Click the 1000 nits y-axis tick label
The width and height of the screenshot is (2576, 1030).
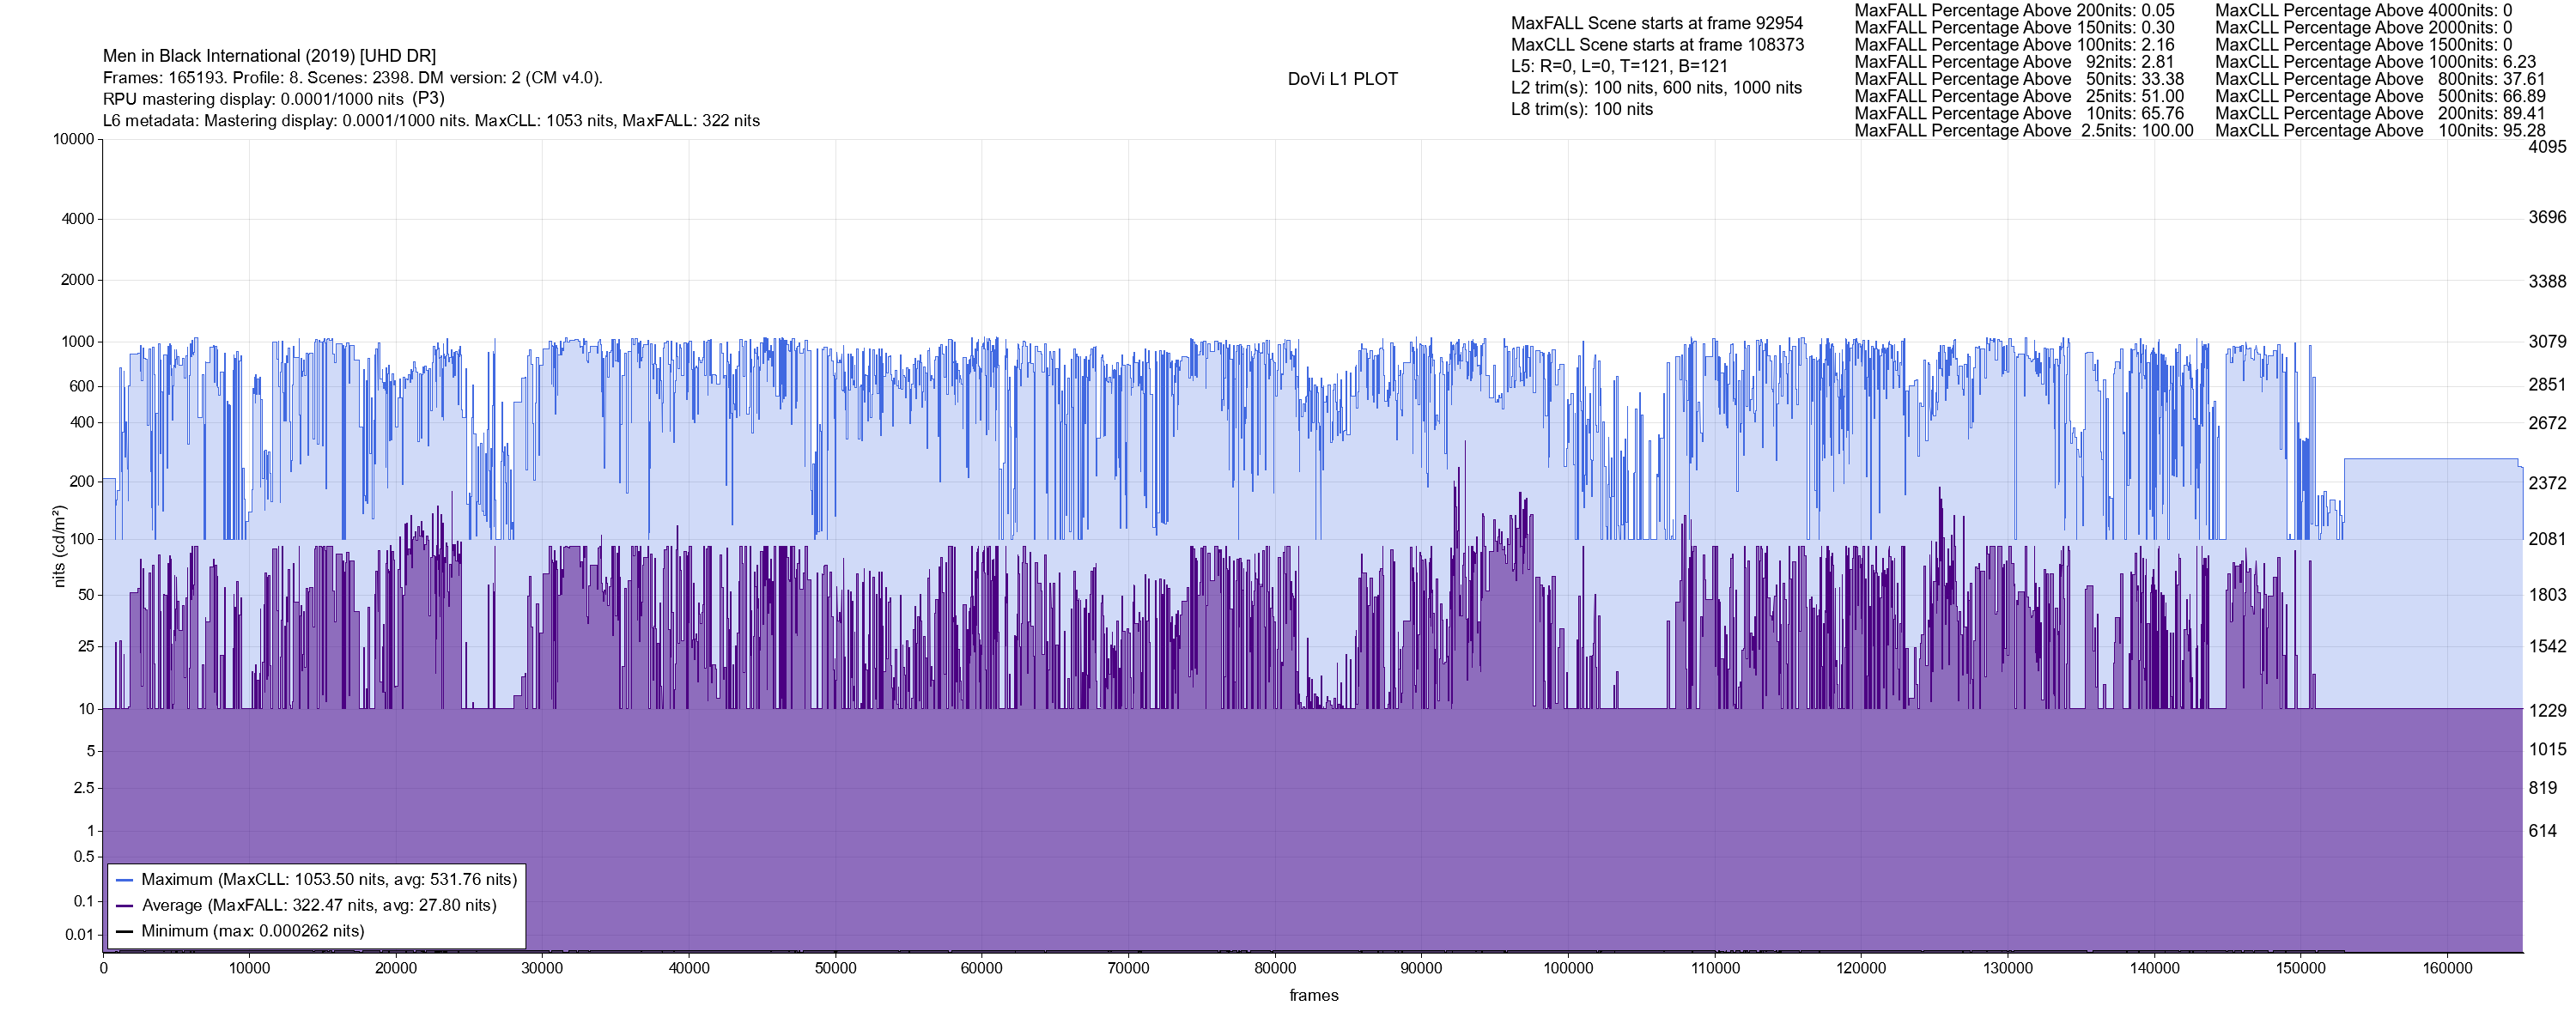(x=77, y=342)
